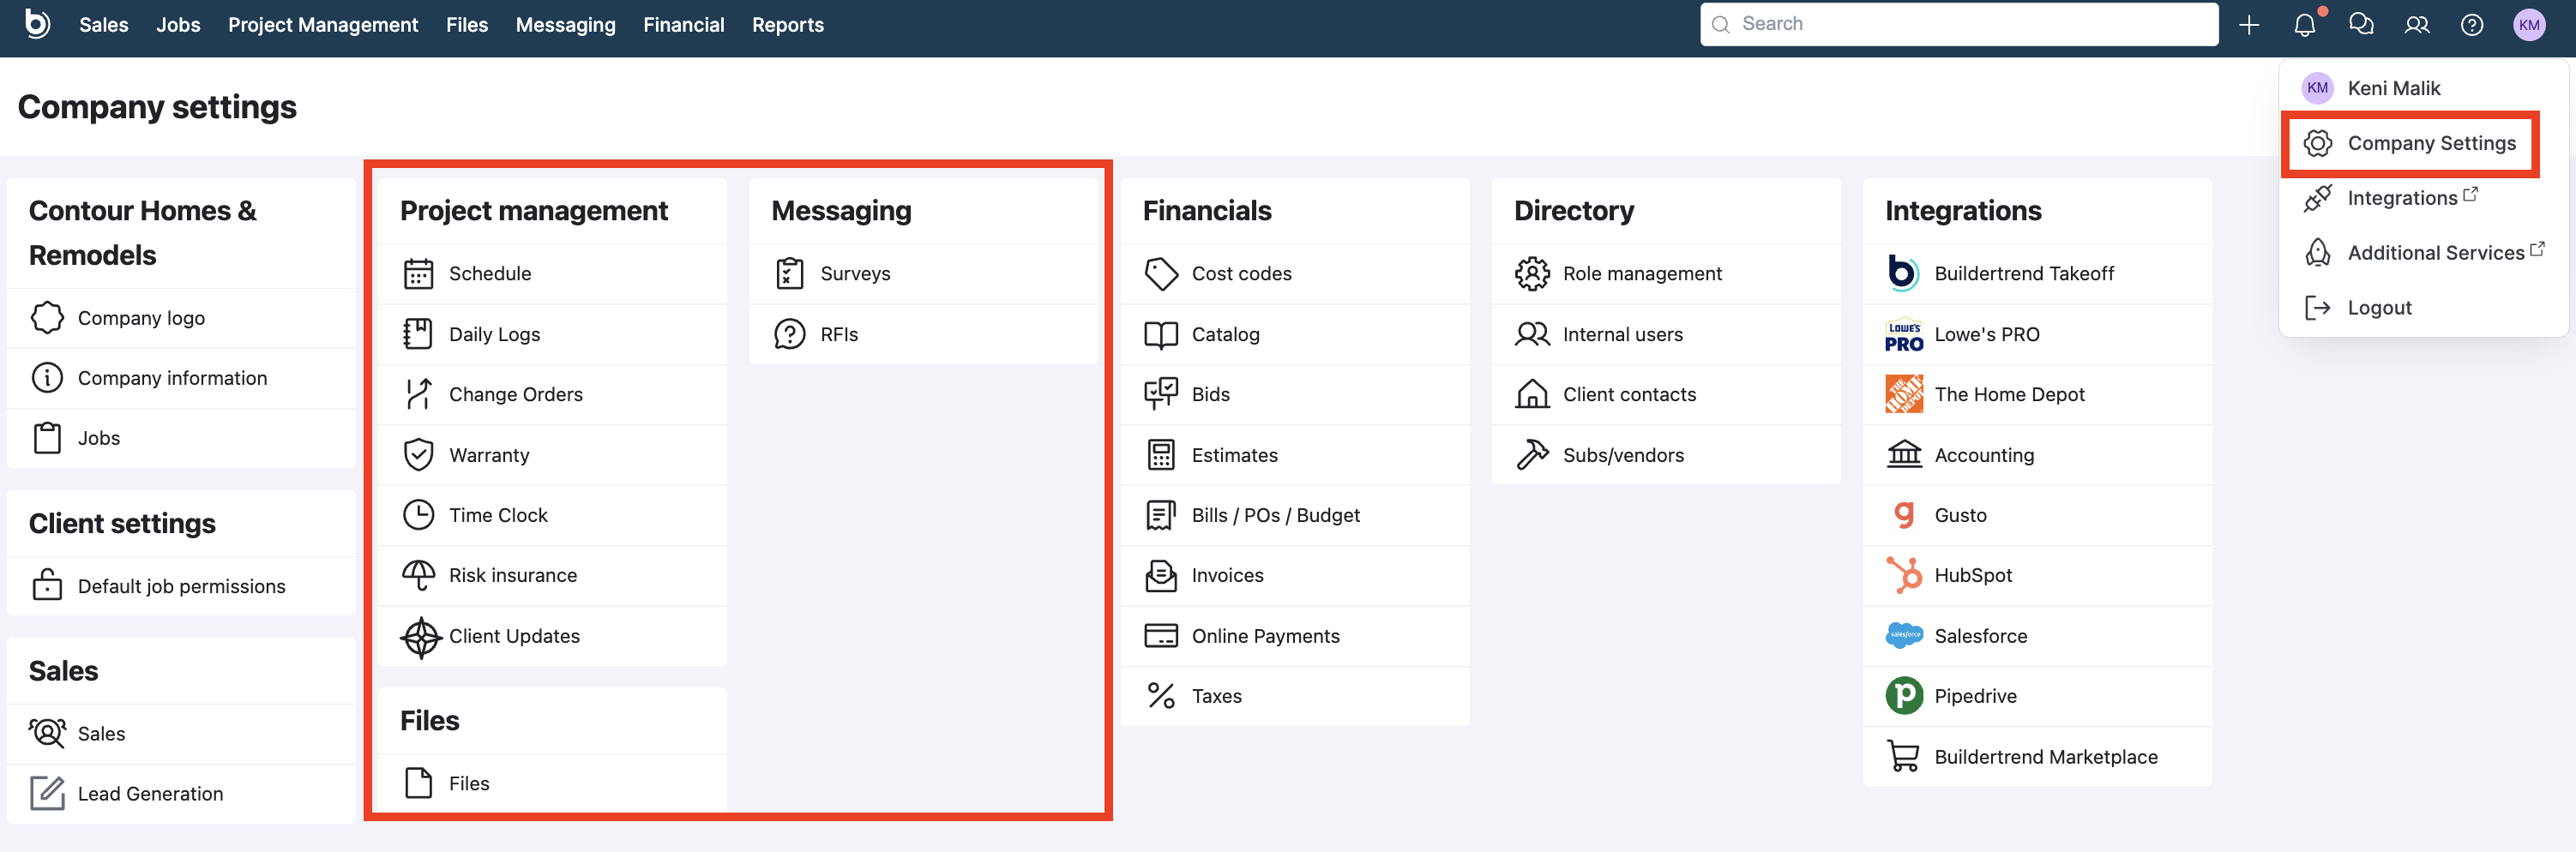
Task: Click the Taxes percent icon
Action: pos(1161,696)
